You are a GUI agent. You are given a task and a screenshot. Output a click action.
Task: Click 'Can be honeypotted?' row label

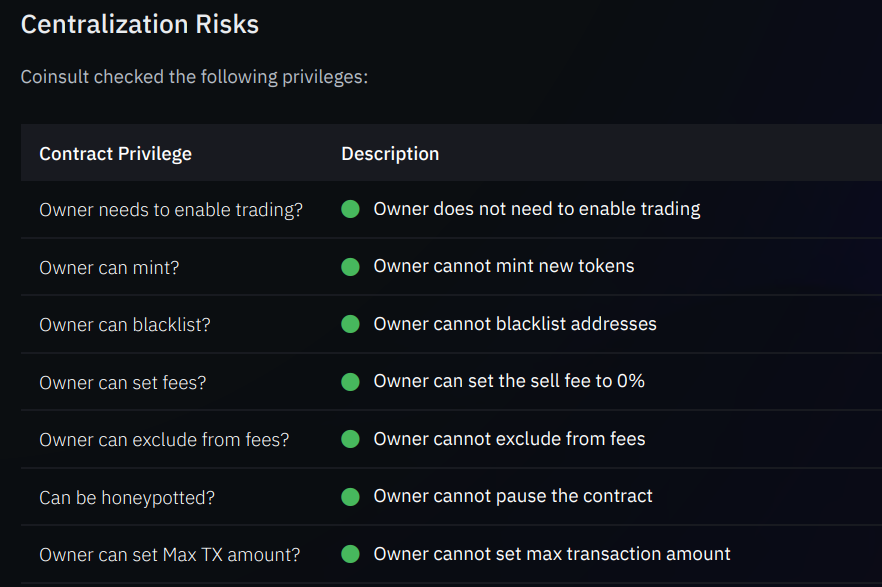coord(127,498)
